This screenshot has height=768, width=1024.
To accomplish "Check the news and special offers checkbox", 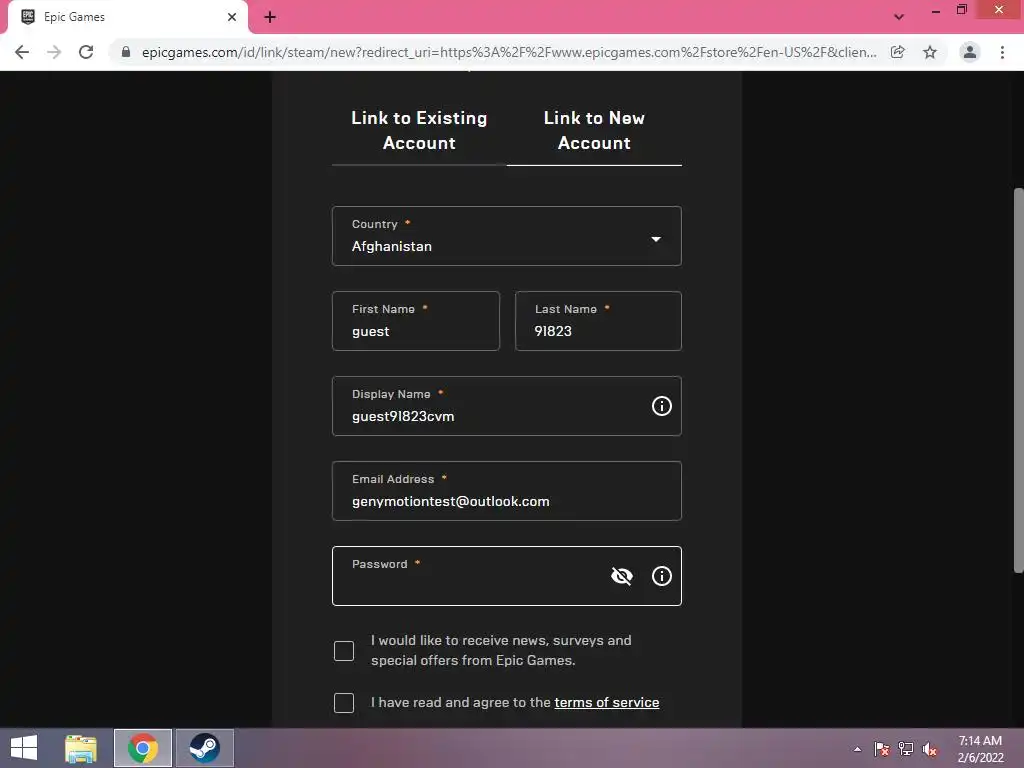I will click(x=344, y=650).
